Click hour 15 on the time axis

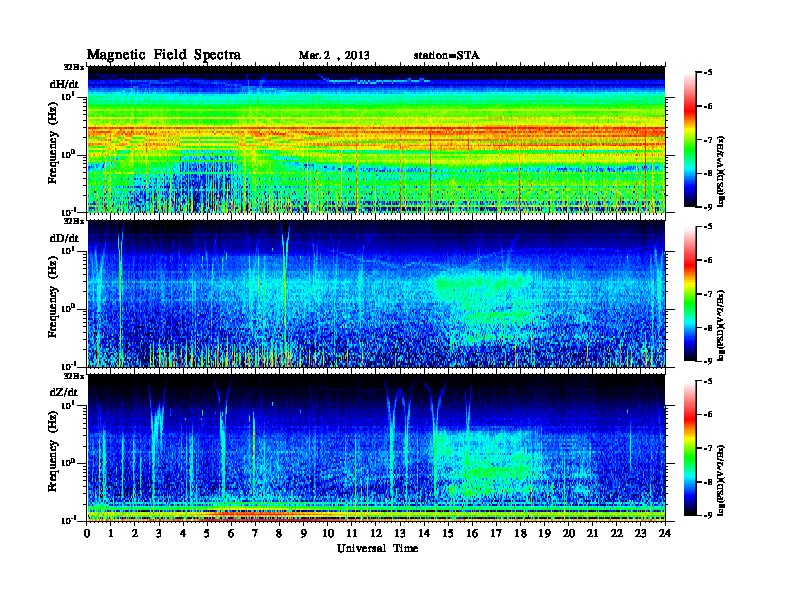tap(448, 534)
